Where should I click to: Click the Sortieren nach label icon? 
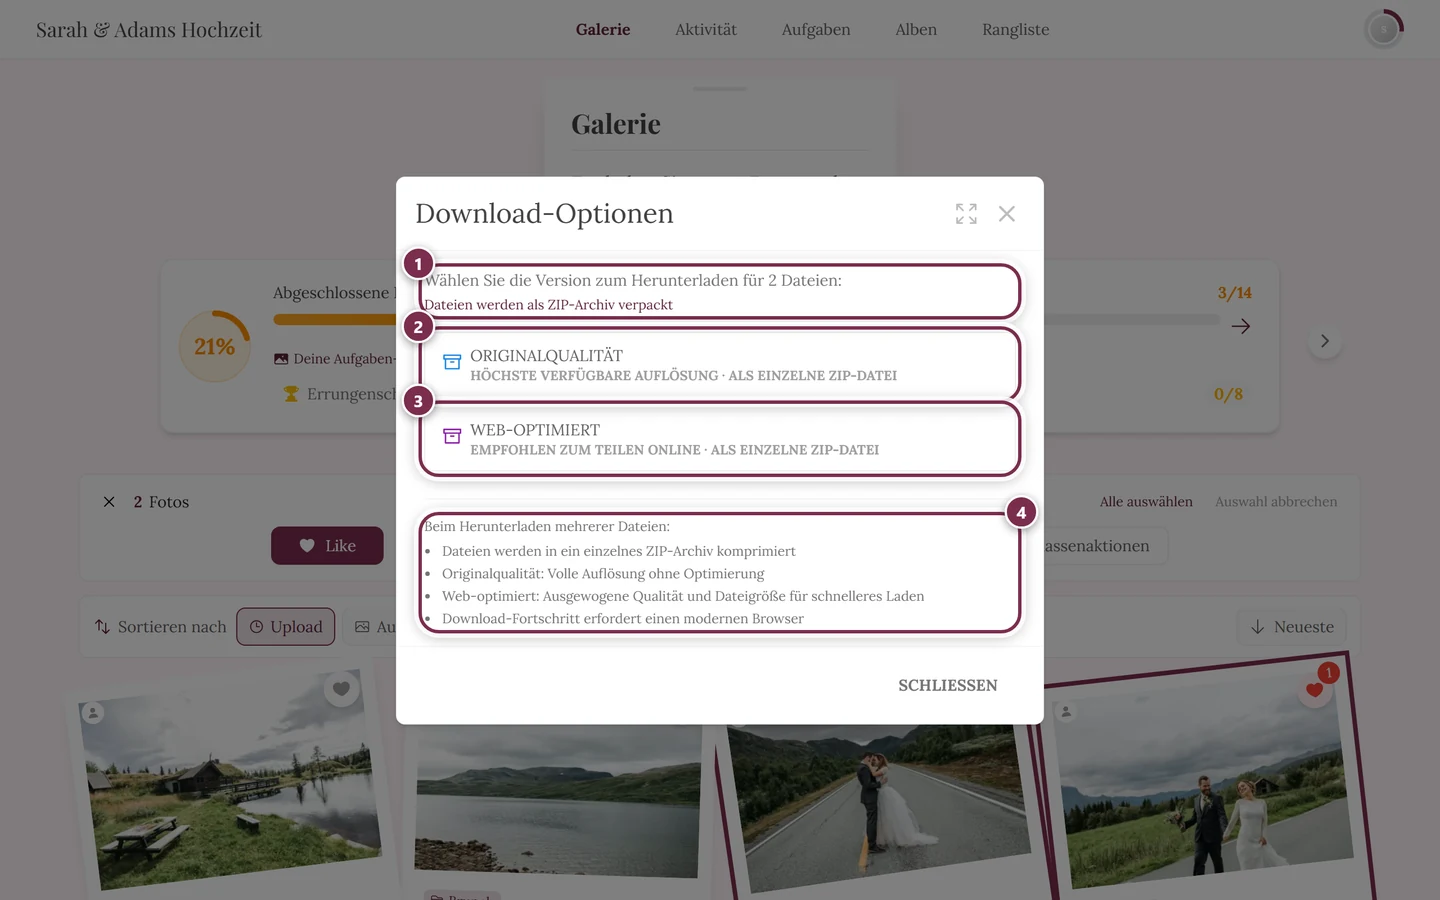pos(102,627)
